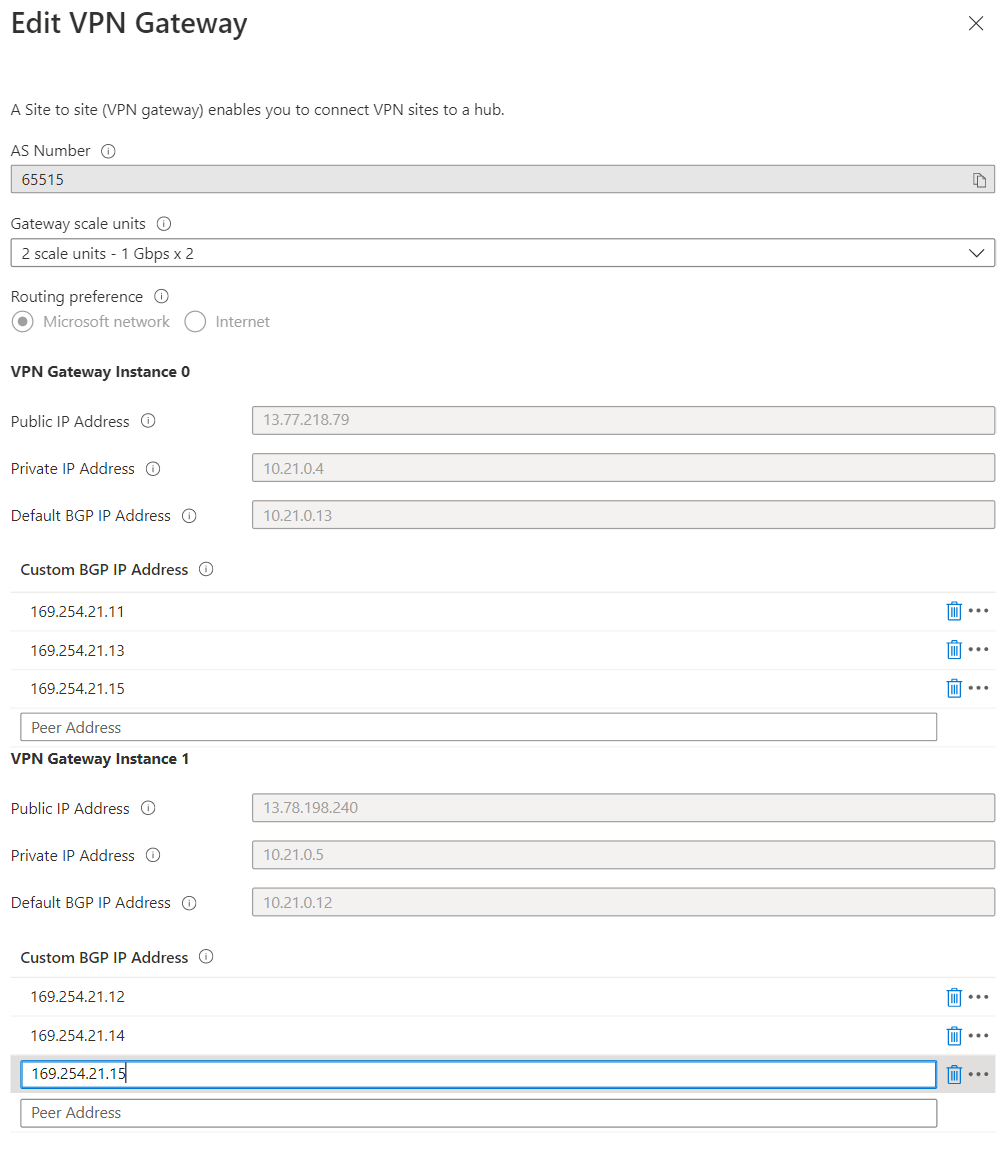Open more options for Instance 0 169.254.21.15
This screenshot has height=1160, width=1006.
pos(979,688)
